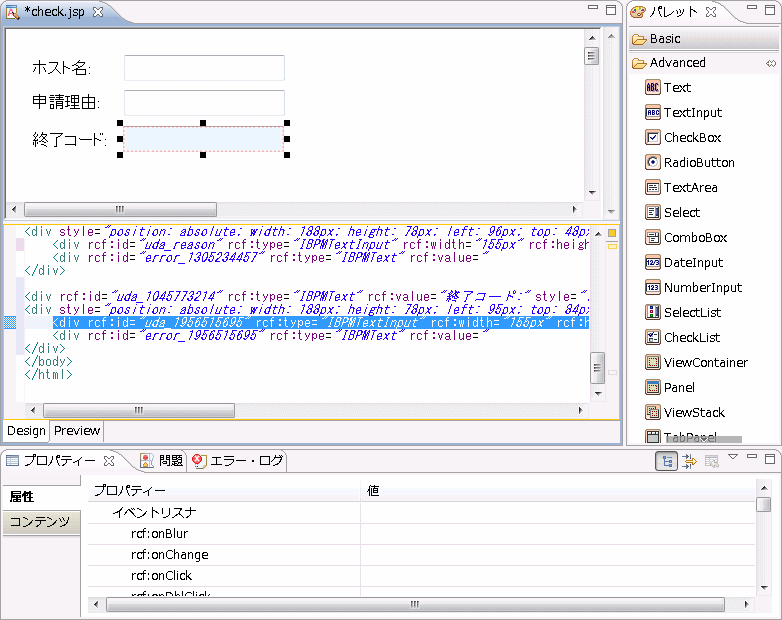
Task: Click the 終了コード: label in design canvas
Action: 69,139
